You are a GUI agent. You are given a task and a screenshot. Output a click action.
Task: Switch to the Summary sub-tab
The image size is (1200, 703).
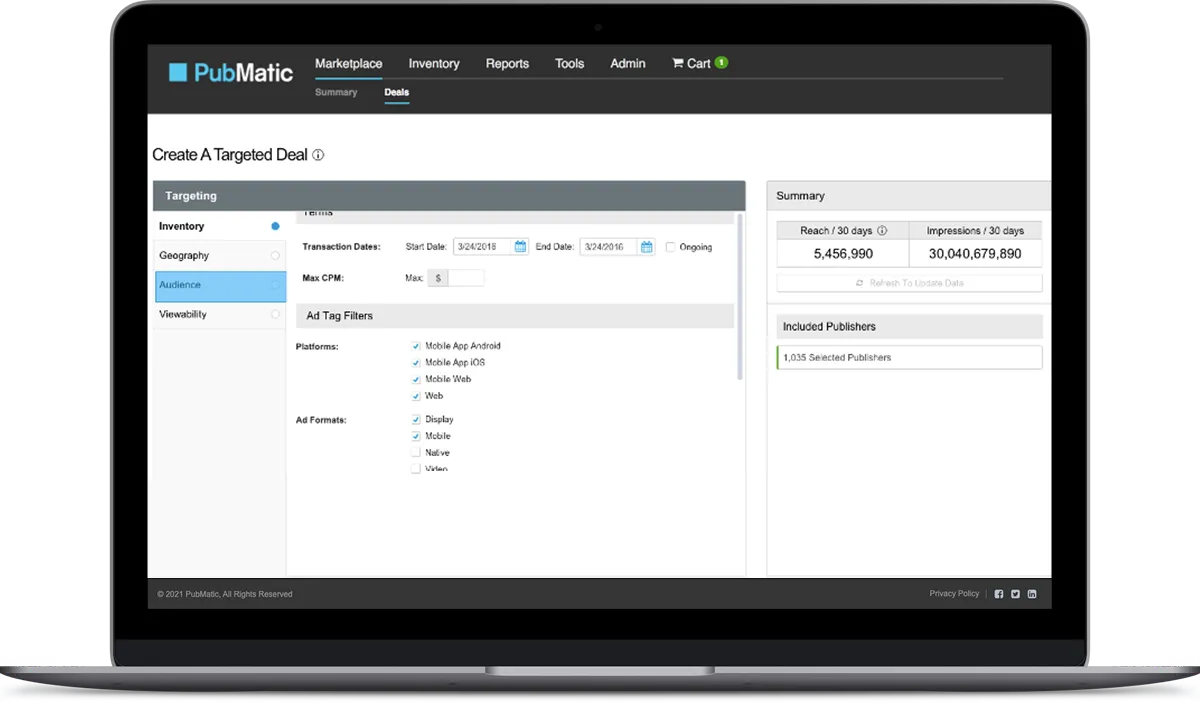(336, 92)
